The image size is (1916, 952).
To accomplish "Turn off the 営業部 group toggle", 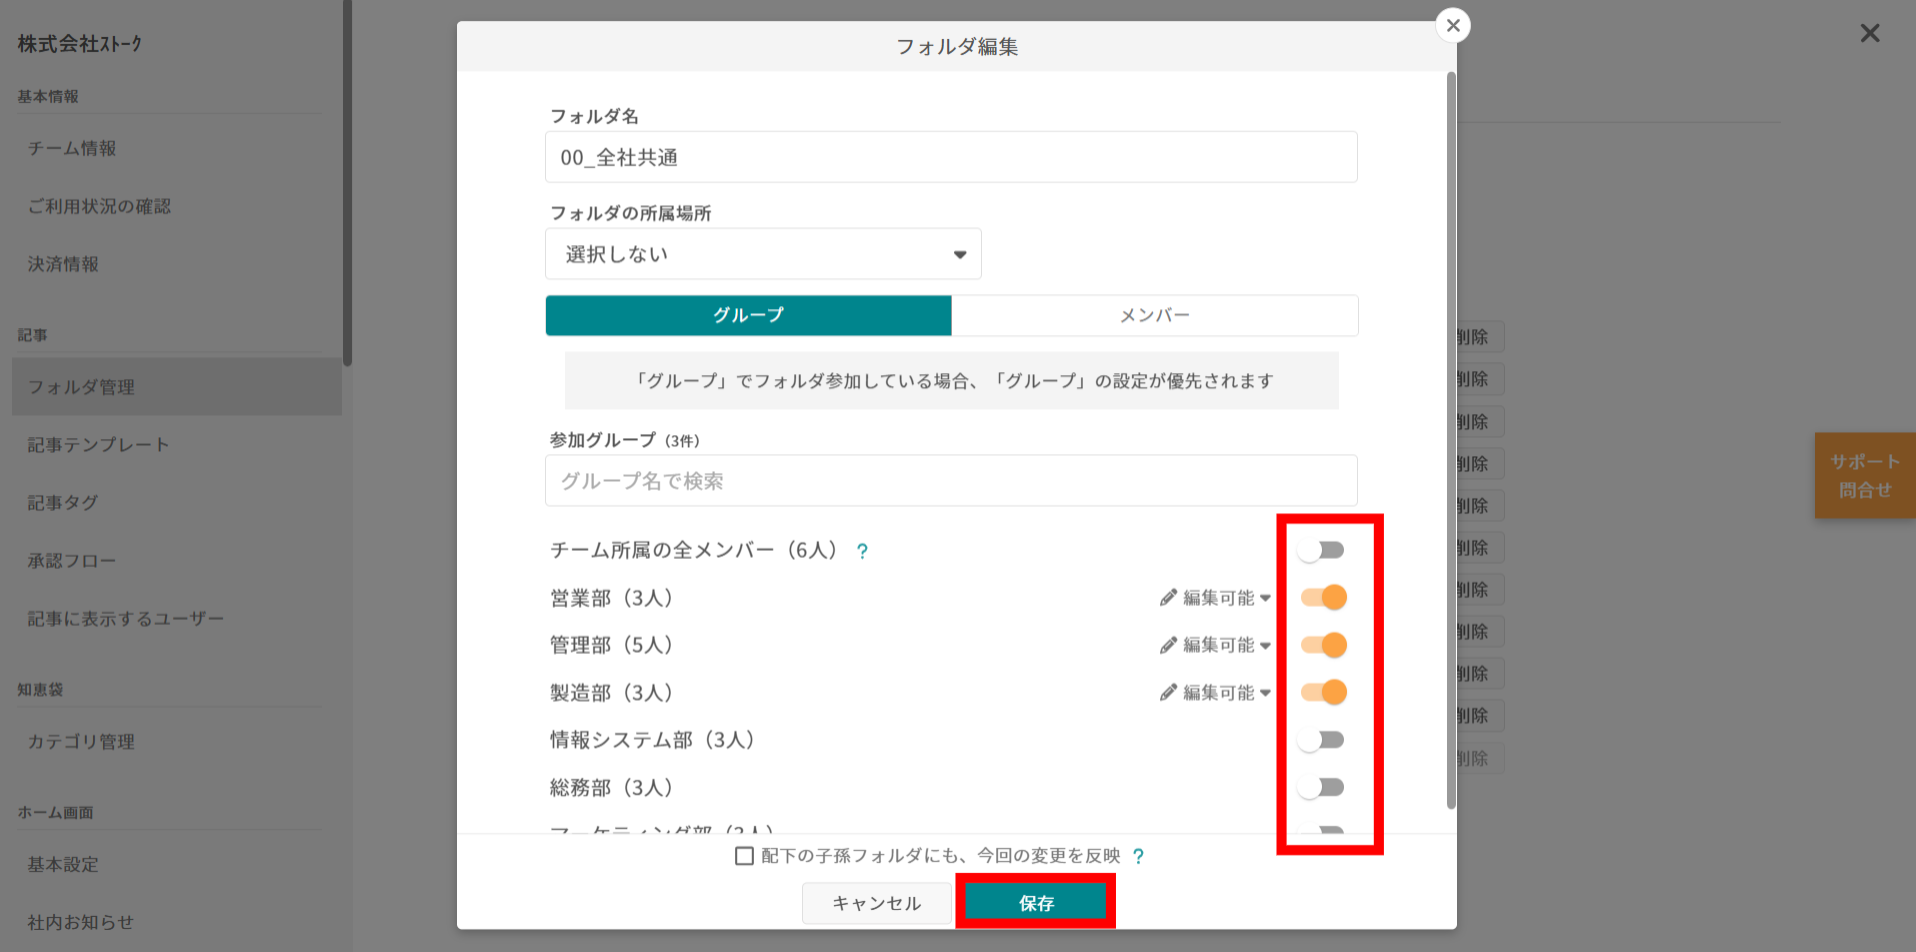I will tap(1323, 597).
